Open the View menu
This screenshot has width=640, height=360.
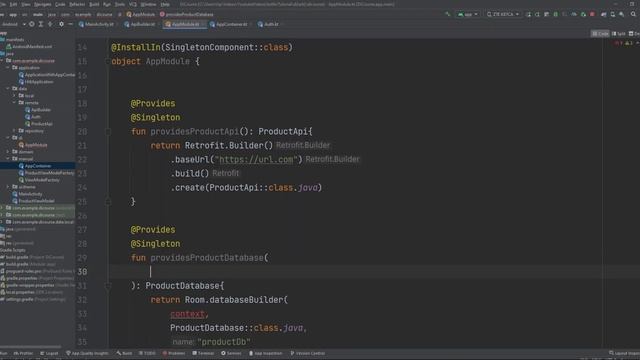26,4
